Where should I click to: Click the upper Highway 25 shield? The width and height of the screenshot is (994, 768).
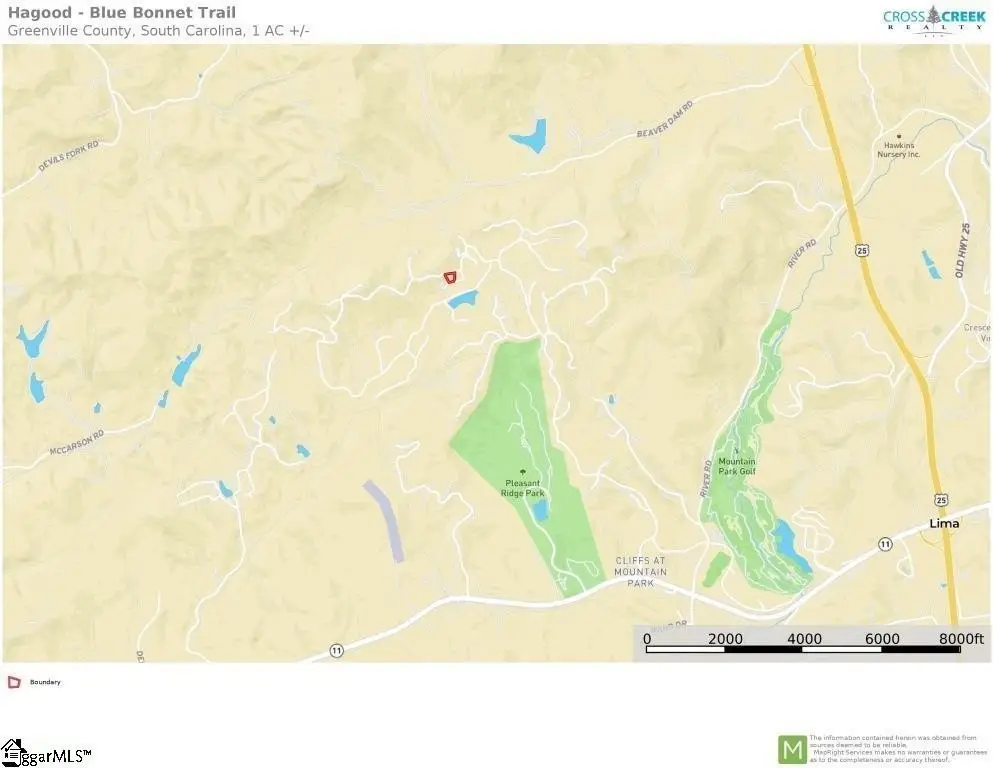click(862, 251)
